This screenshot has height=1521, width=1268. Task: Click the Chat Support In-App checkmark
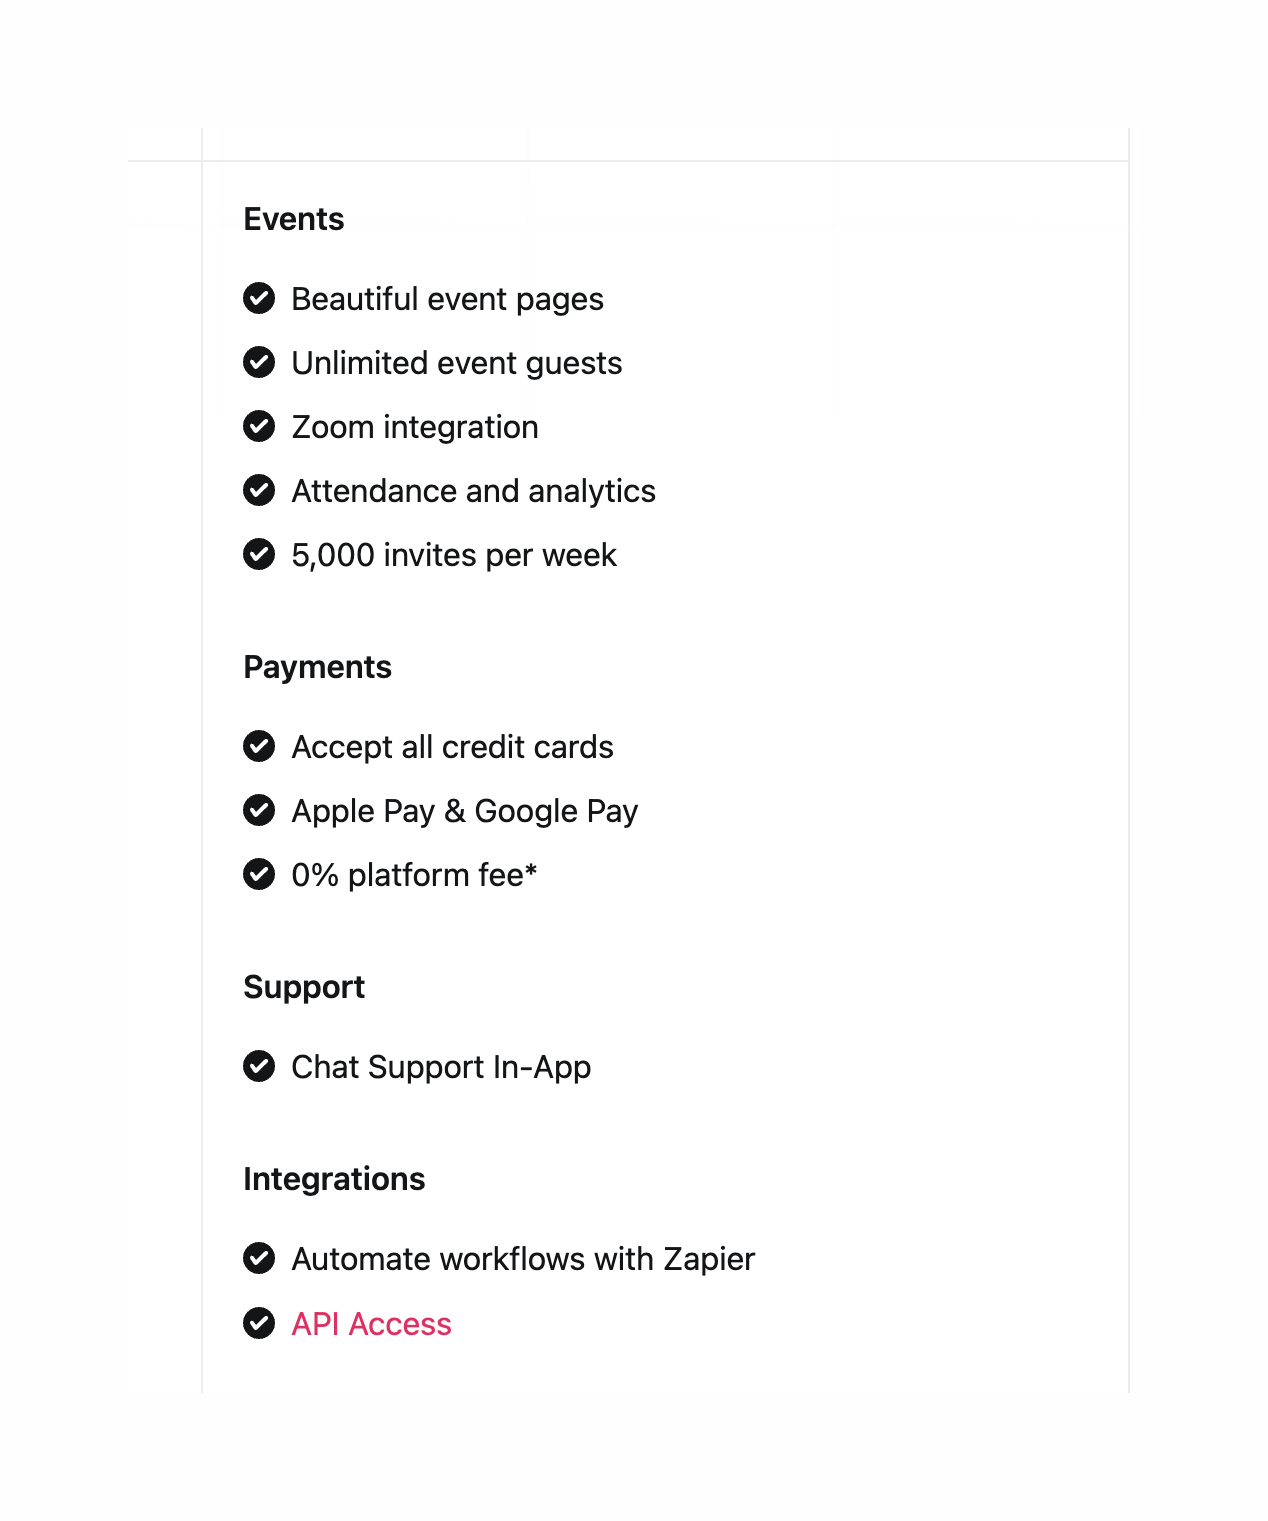[259, 1066]
